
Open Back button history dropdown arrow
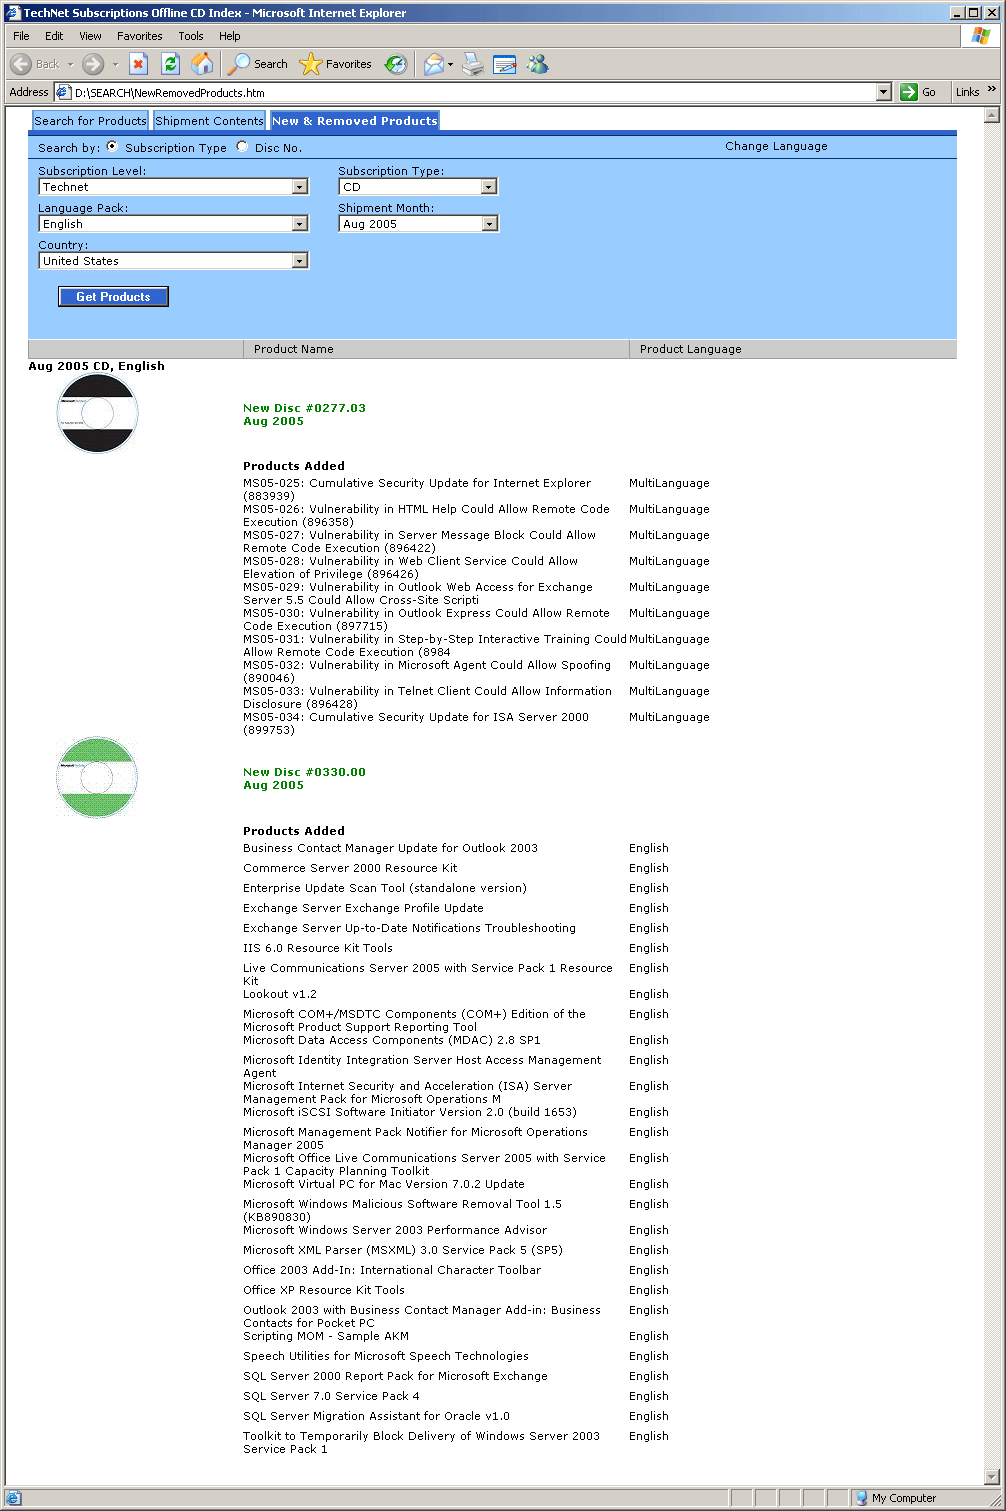pos(70,64)
